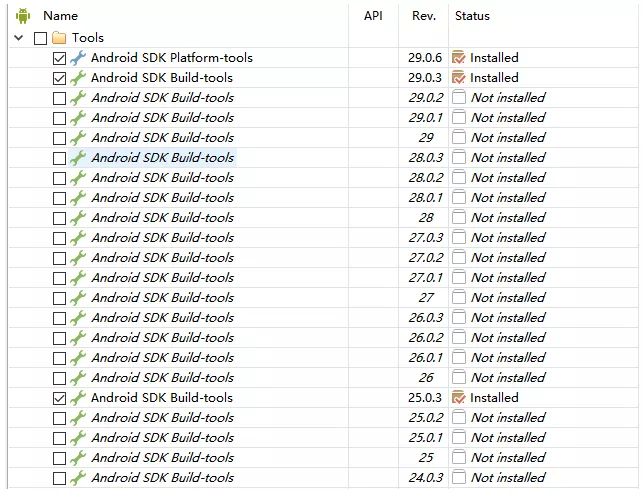
Task: Click wrench icon of Build-tools 26.0.3
Action: click(x=78, y=318)
